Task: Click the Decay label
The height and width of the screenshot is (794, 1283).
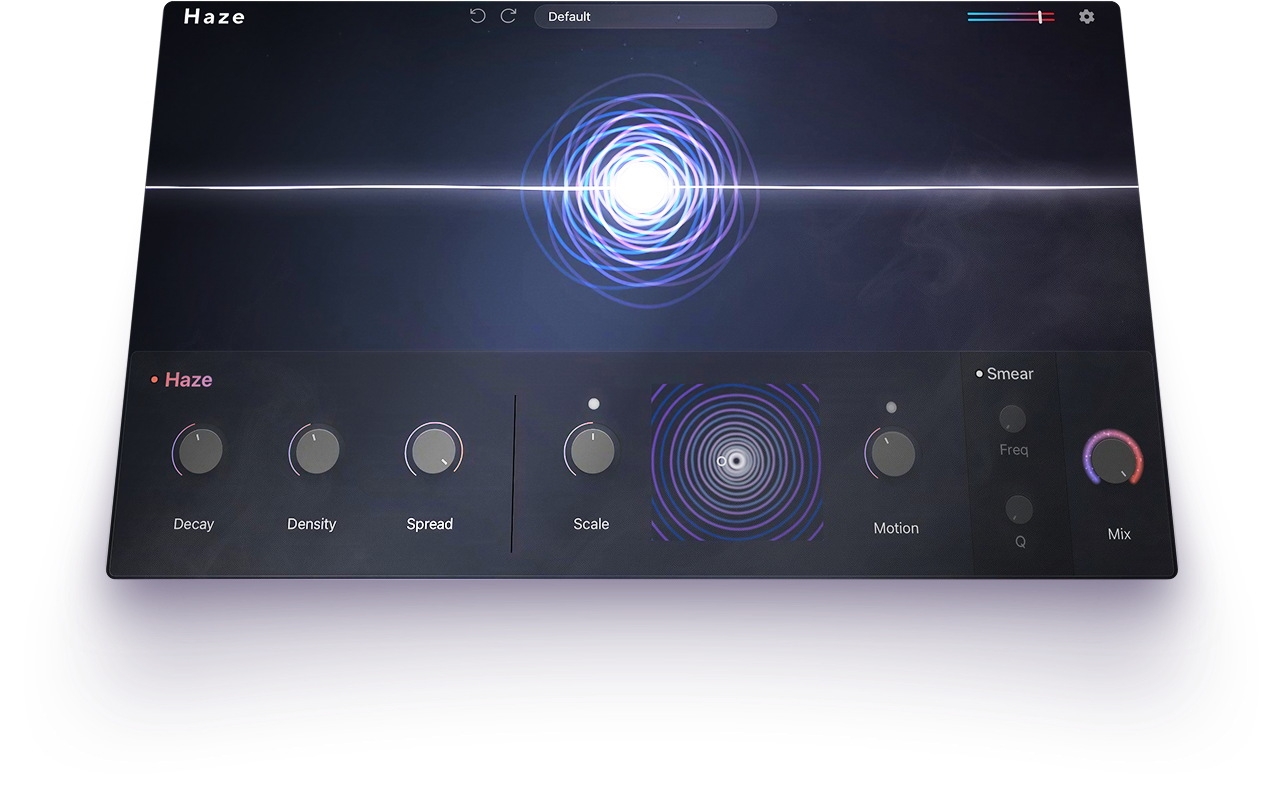Action: click(194, 524)
